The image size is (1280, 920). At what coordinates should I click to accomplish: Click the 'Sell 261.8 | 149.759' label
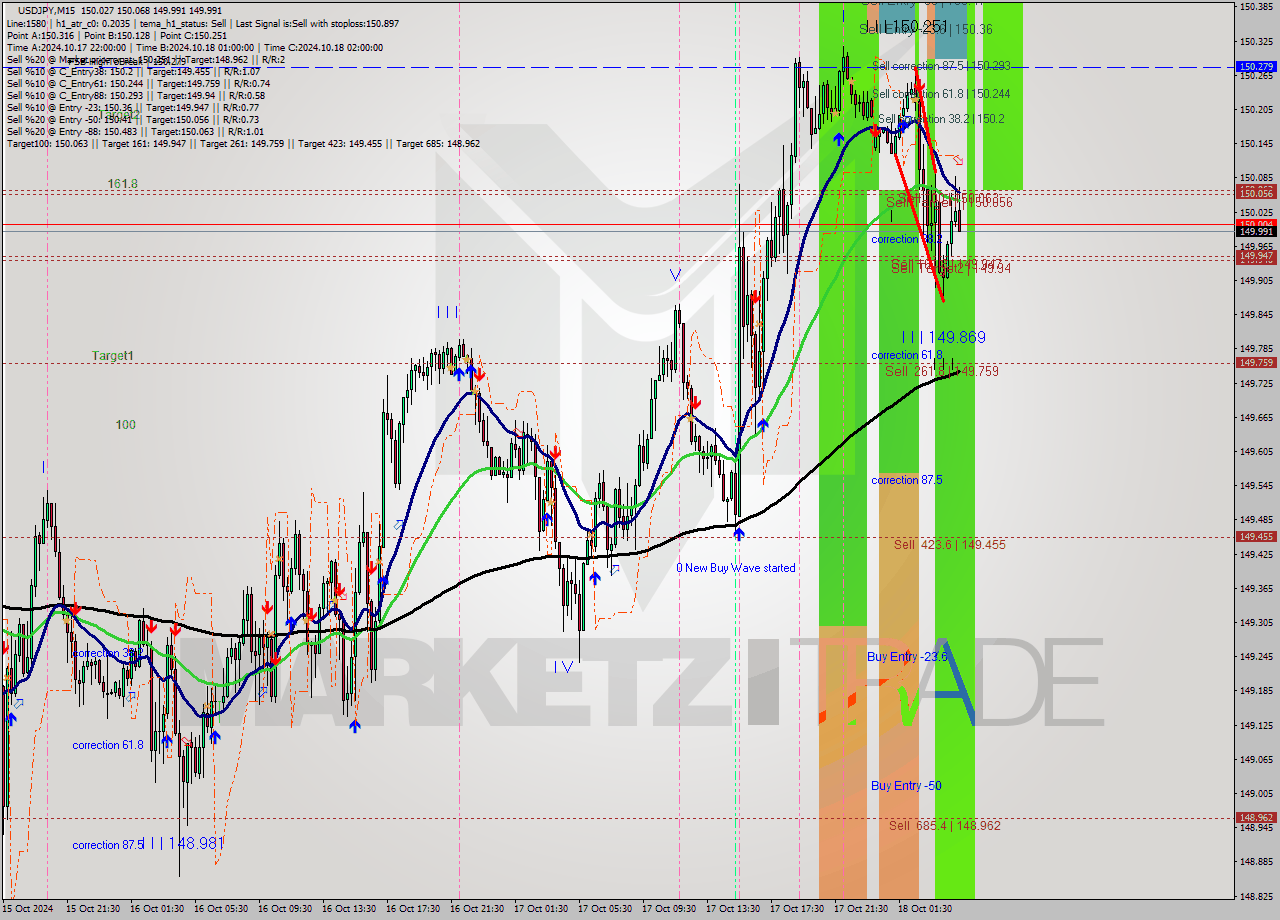(x=941, y=371)
